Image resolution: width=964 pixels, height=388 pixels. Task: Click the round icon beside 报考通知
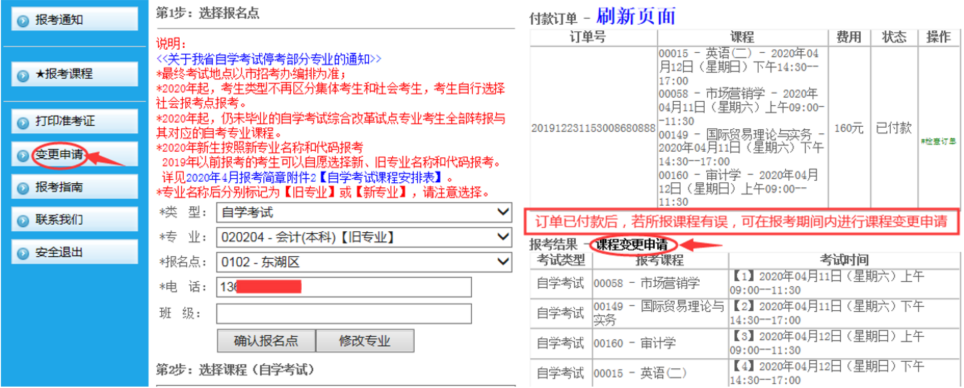point(23,20)
